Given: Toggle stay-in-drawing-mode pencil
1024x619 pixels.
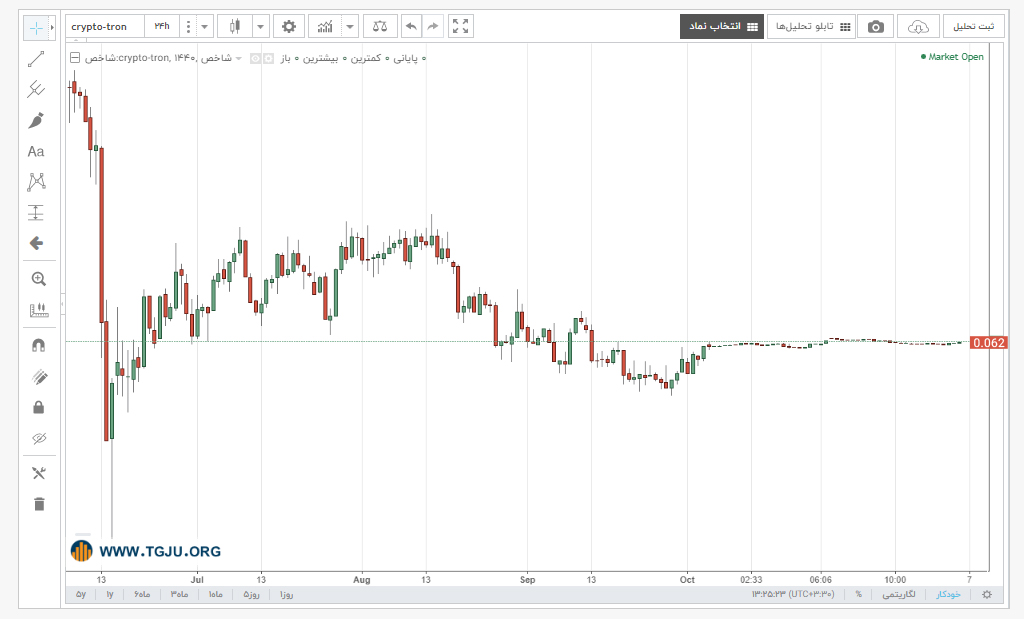Looking at the screenshot, I should (x=39, y=377).
